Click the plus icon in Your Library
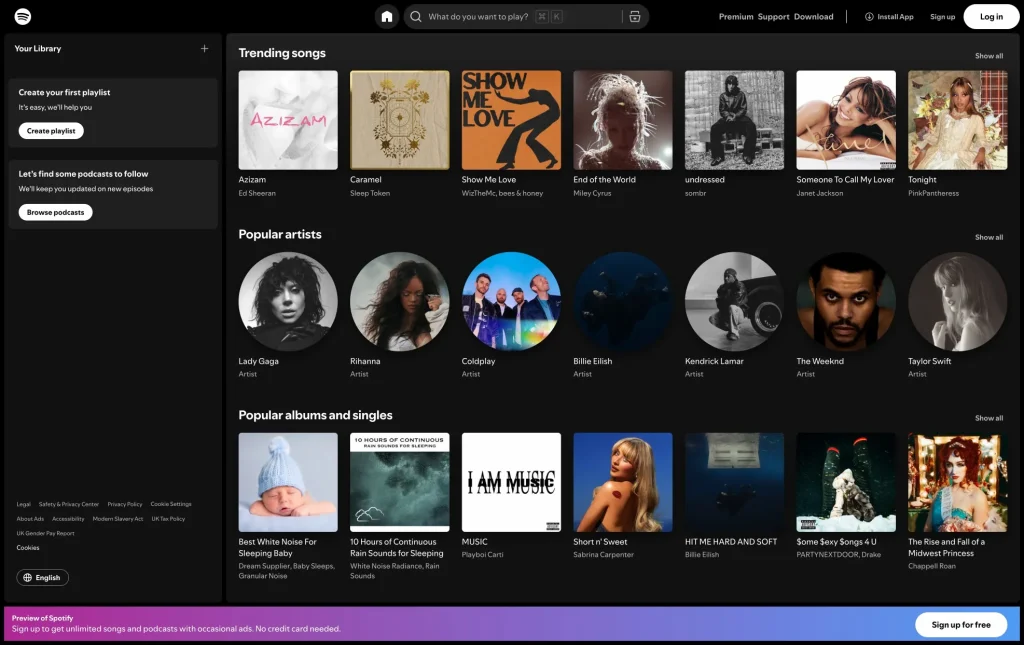This screenshot has width=1024, height=645. pyautogui.click(x=205, y=48)
